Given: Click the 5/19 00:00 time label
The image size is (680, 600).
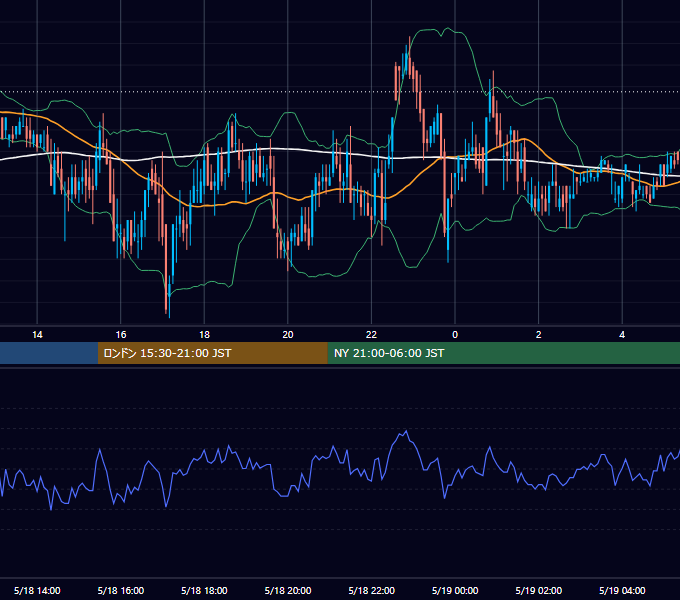Looking at the screenshot, I should pyautogui.click(x=455, y=590).
